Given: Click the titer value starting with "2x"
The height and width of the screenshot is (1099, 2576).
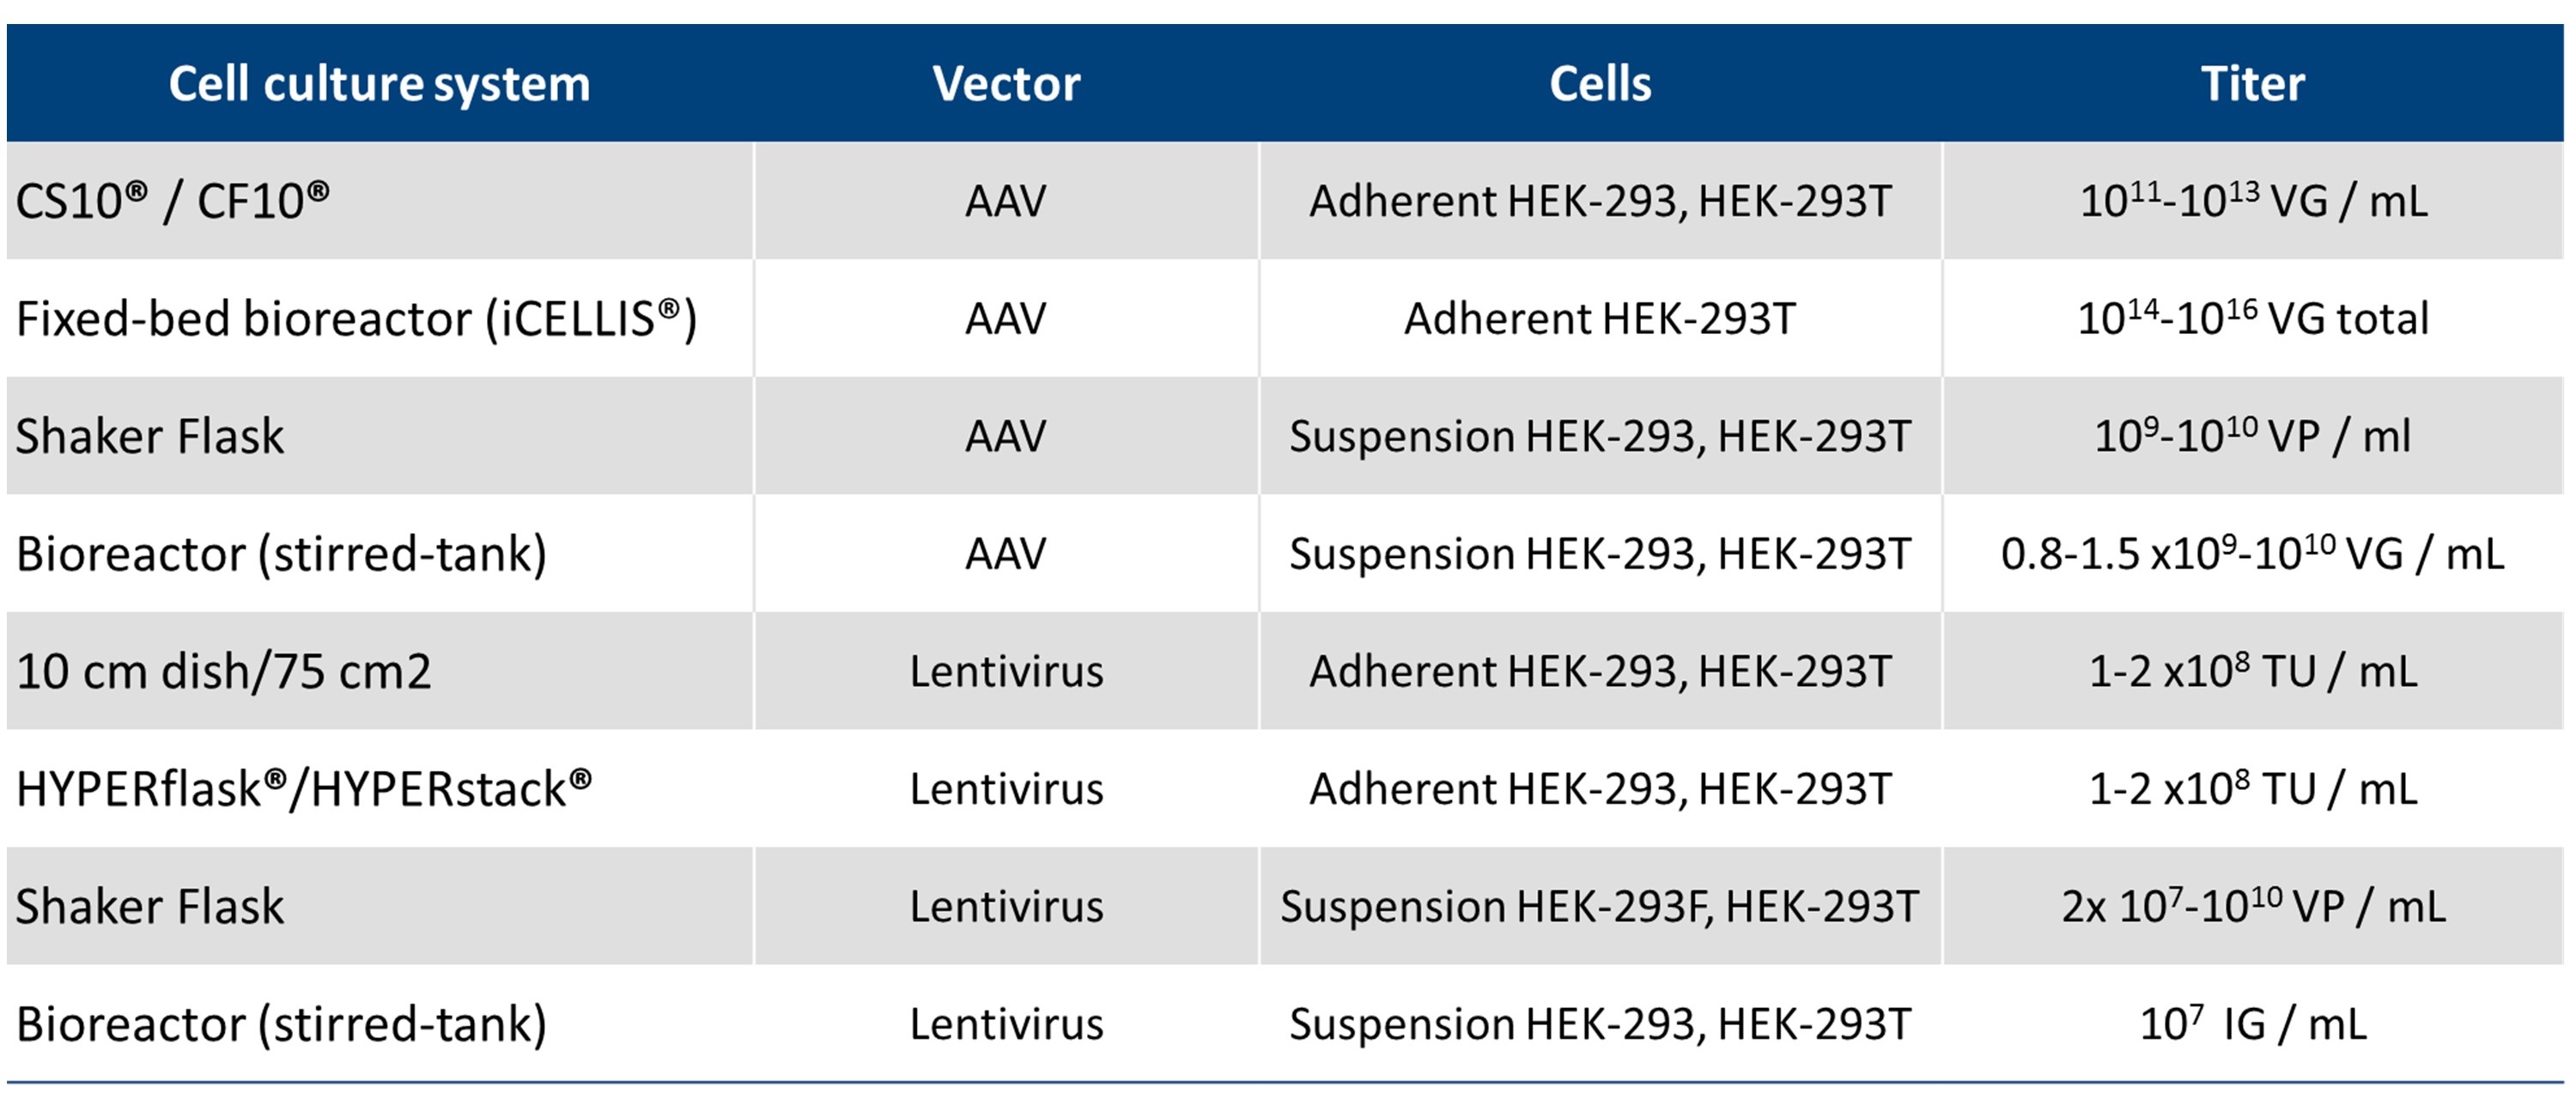Looking at the screenshot, I should [x=2253, y=907].
